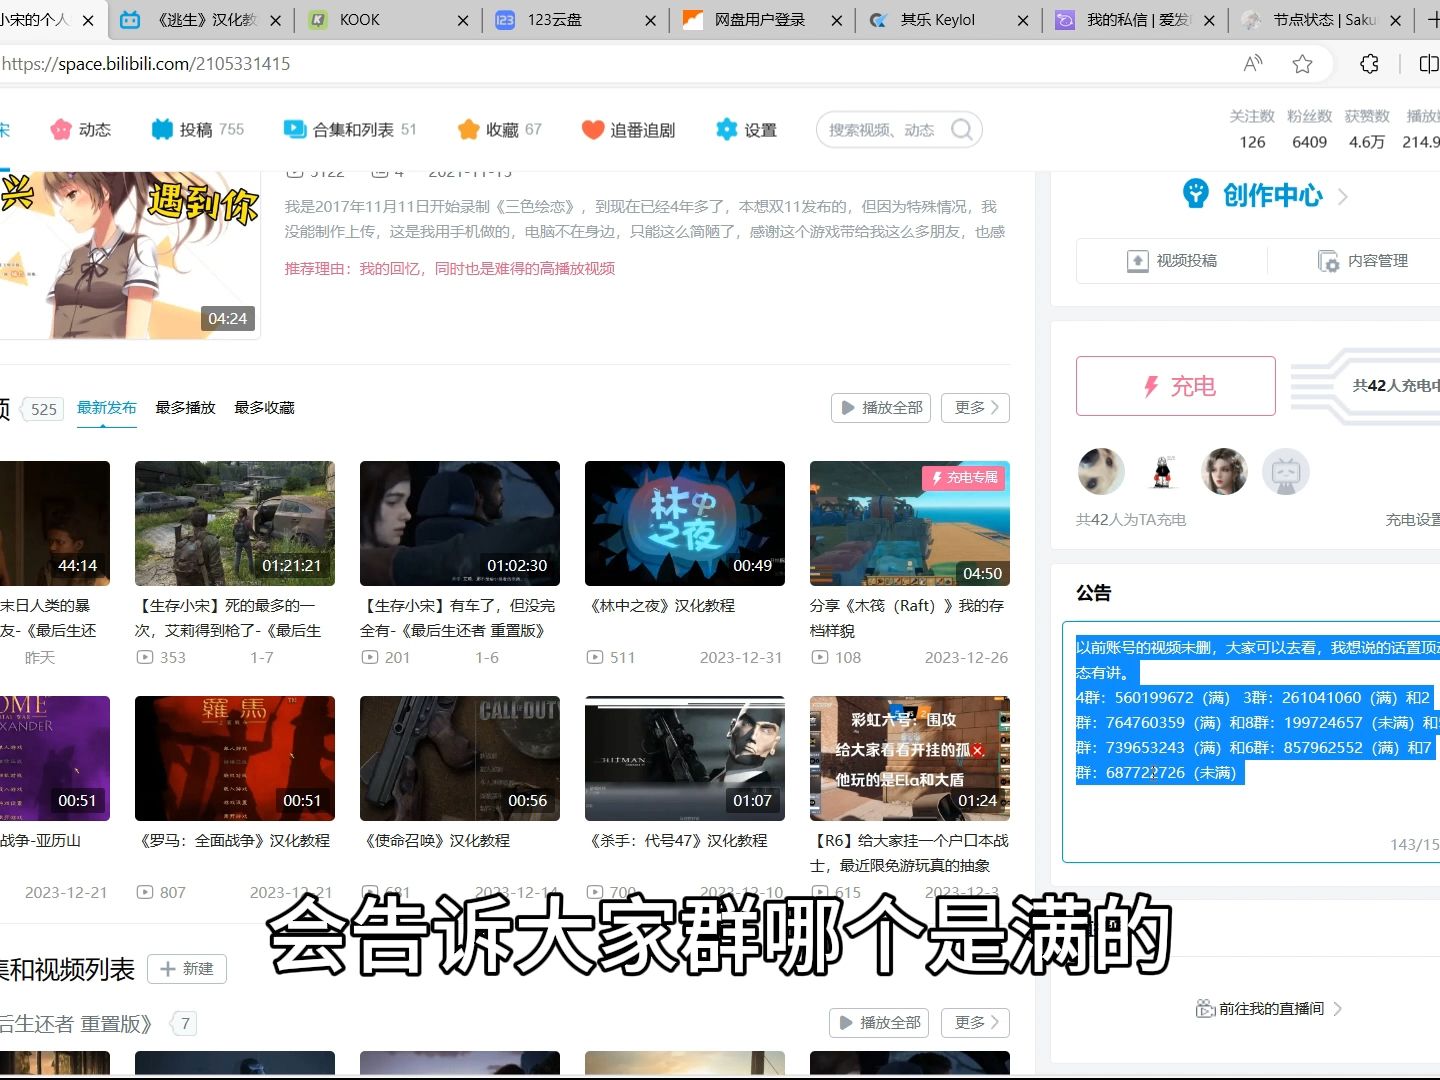Image resolution: width=1440 pixels, height=1080 pixels.
Task: Click the 新建 button beside 视频列表
Action: (x=187, y=969)
